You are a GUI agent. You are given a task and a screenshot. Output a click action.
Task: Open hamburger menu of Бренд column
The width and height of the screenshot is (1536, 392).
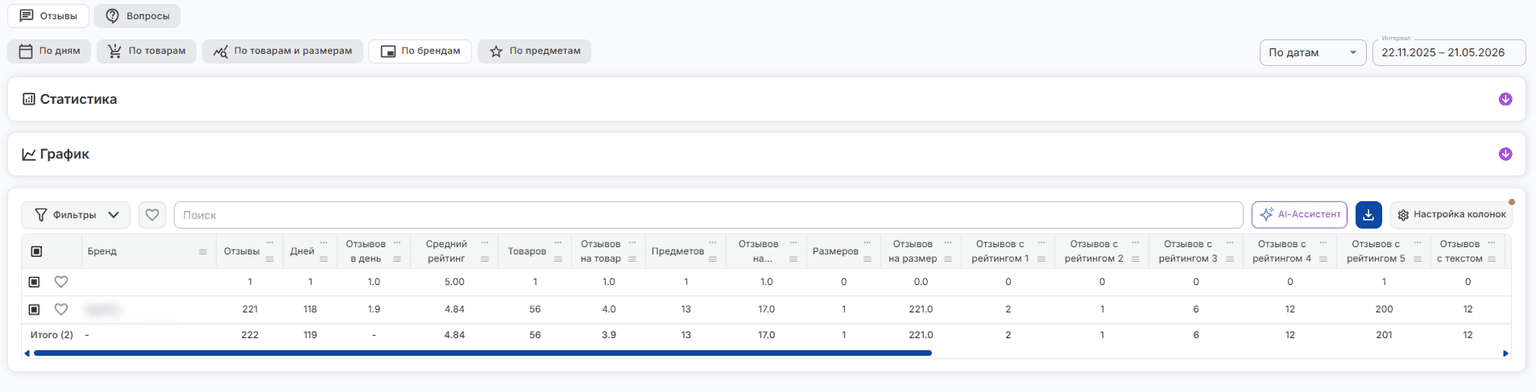[203, 252]
